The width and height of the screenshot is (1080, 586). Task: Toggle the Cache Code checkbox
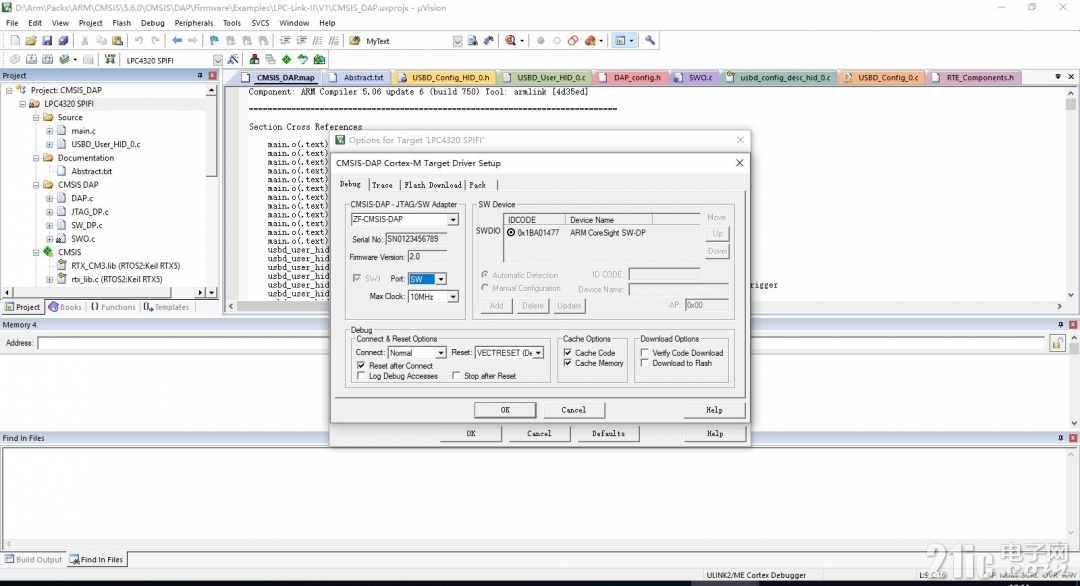[568, 353]
